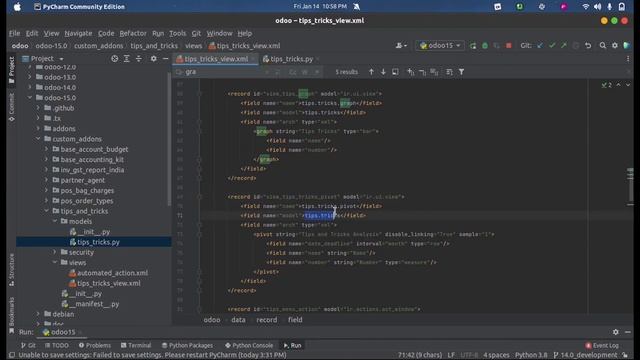
Task: Click Python 3.8 interpreter in status bar
Action: click(x=531, y=355)
